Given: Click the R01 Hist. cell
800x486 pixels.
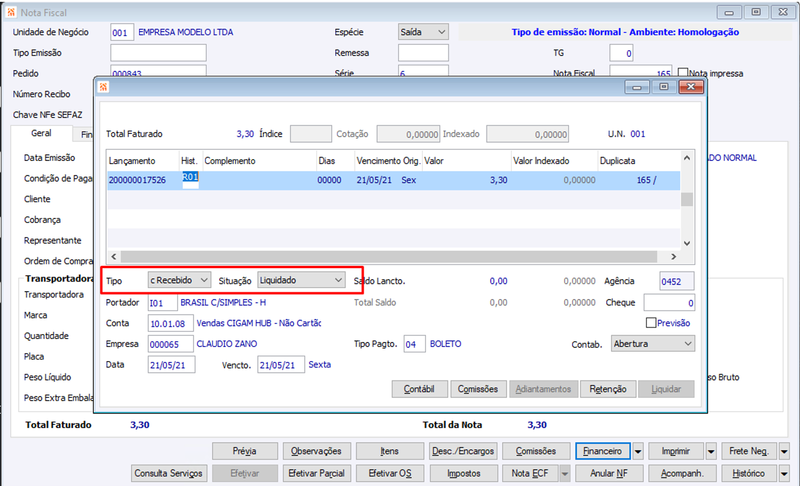Looking at the screenshot, I should point(190,180).
